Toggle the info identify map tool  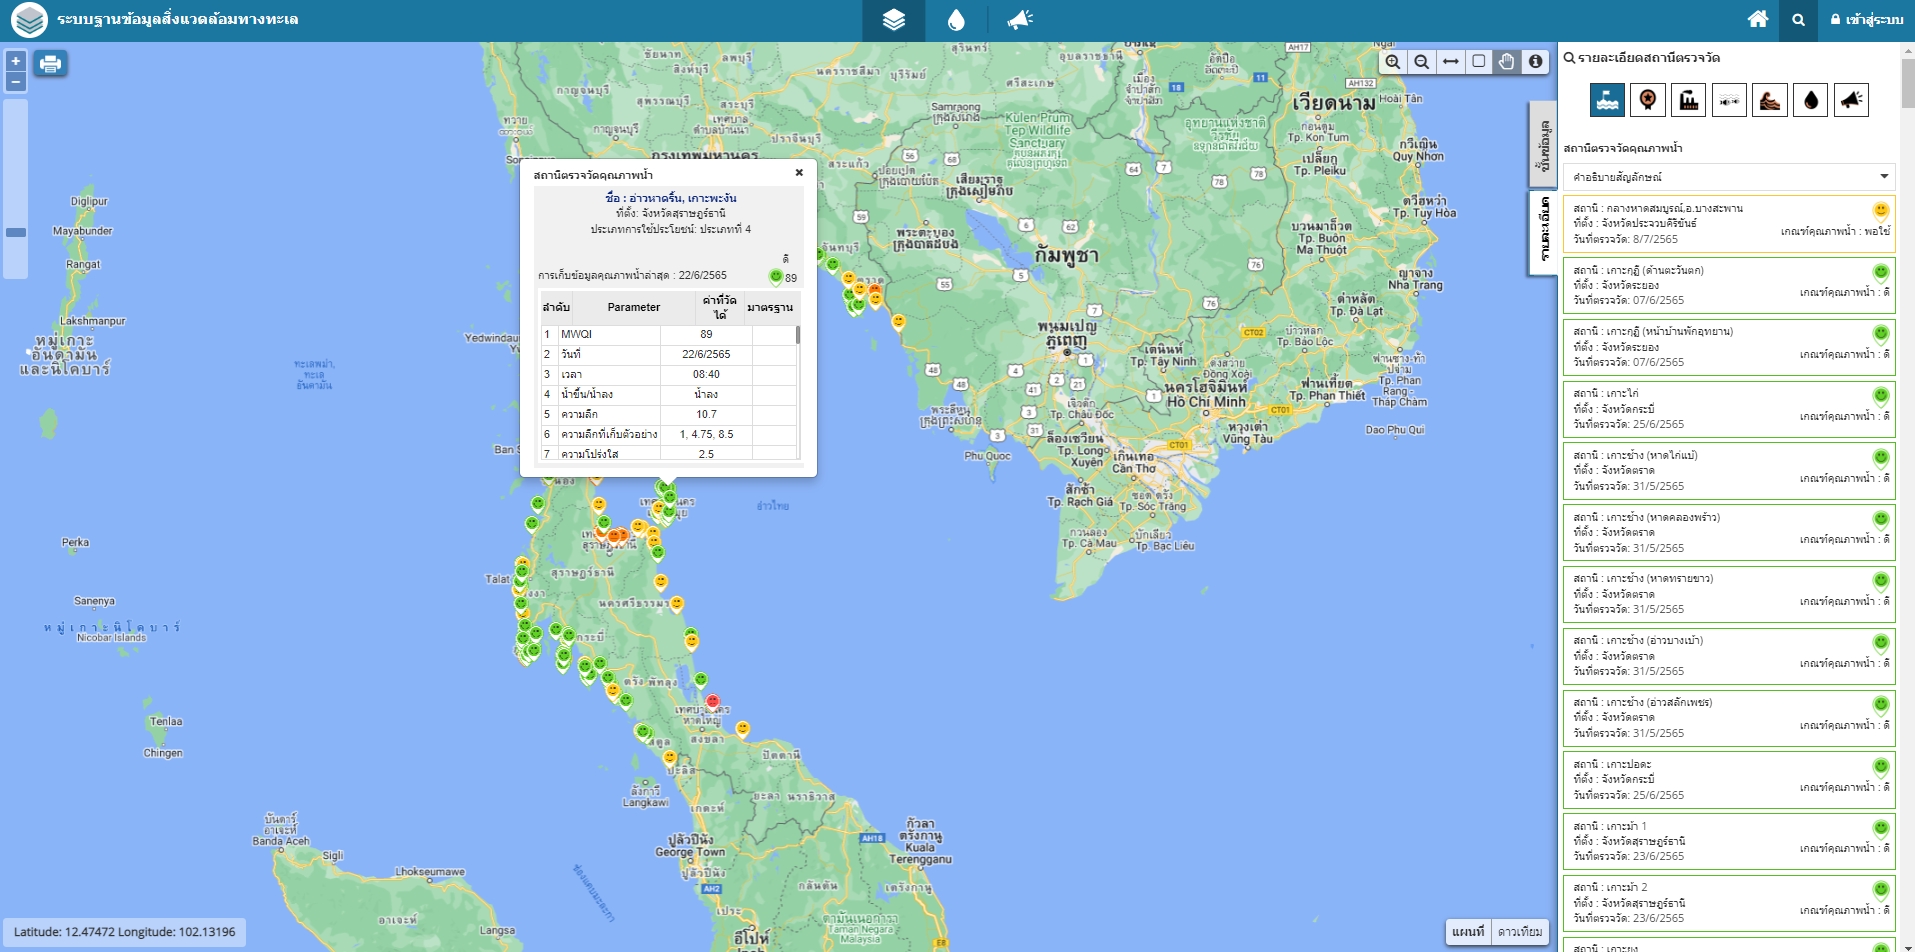click(x=1536, y=62)
